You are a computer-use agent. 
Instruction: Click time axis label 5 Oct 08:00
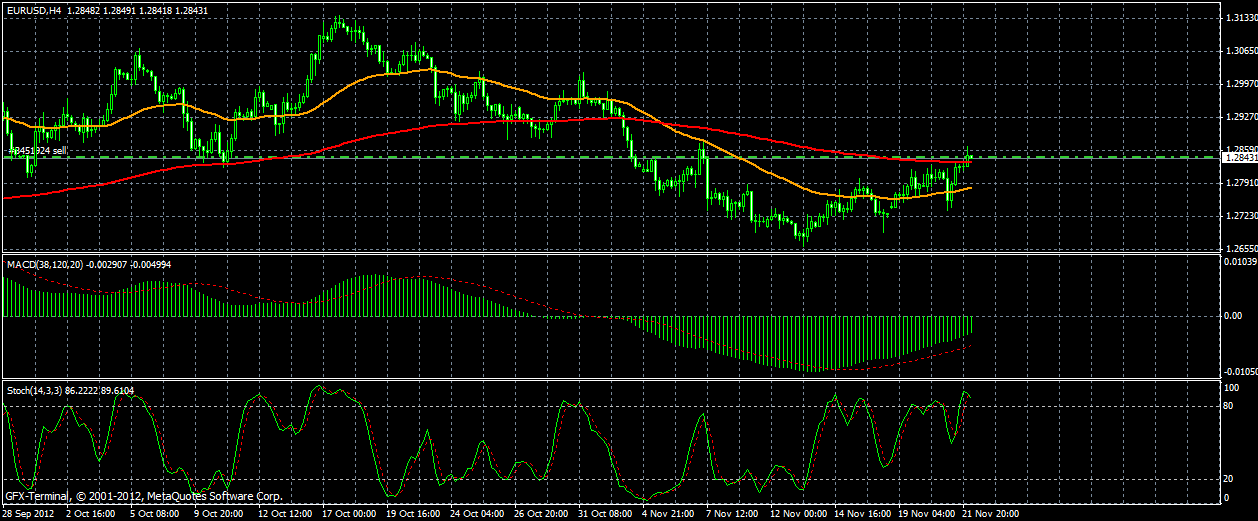coord(157,513)
